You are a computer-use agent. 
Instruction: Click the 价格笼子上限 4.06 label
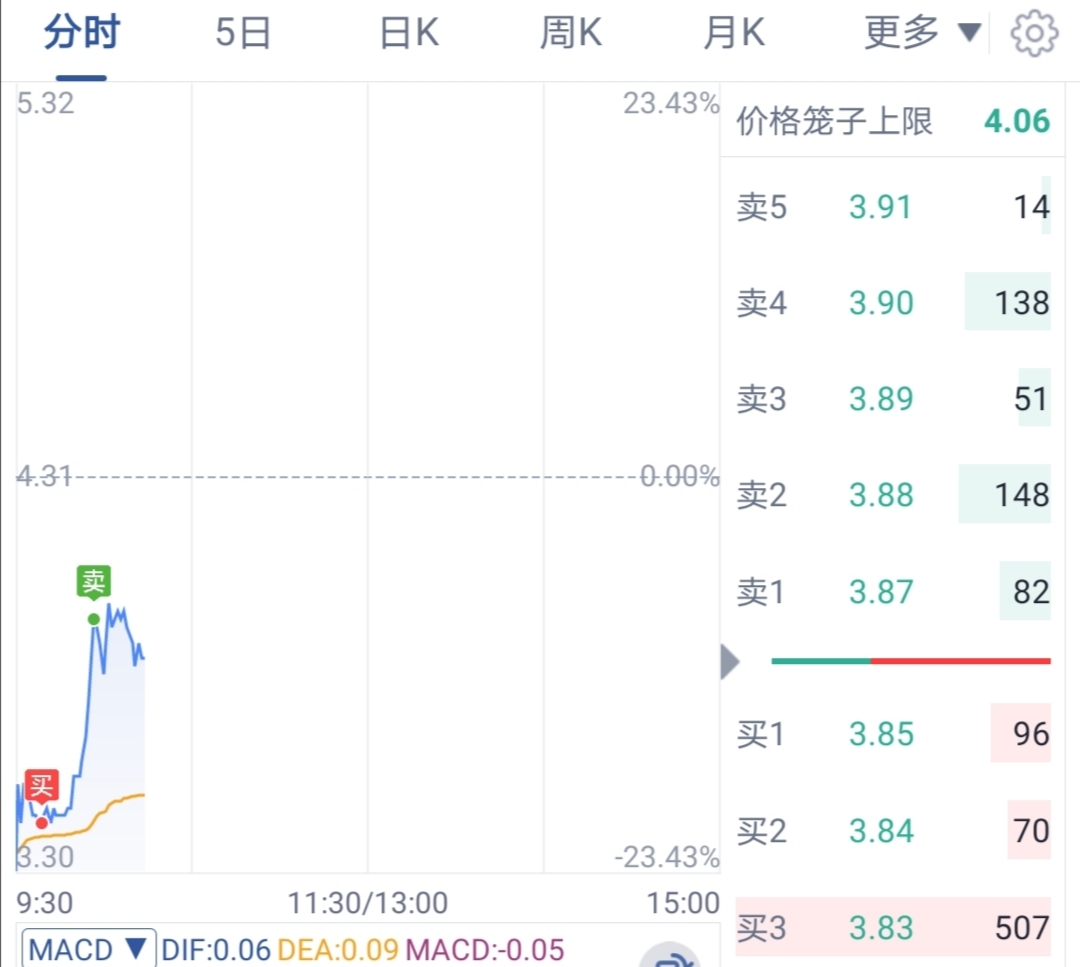(893, 121)
